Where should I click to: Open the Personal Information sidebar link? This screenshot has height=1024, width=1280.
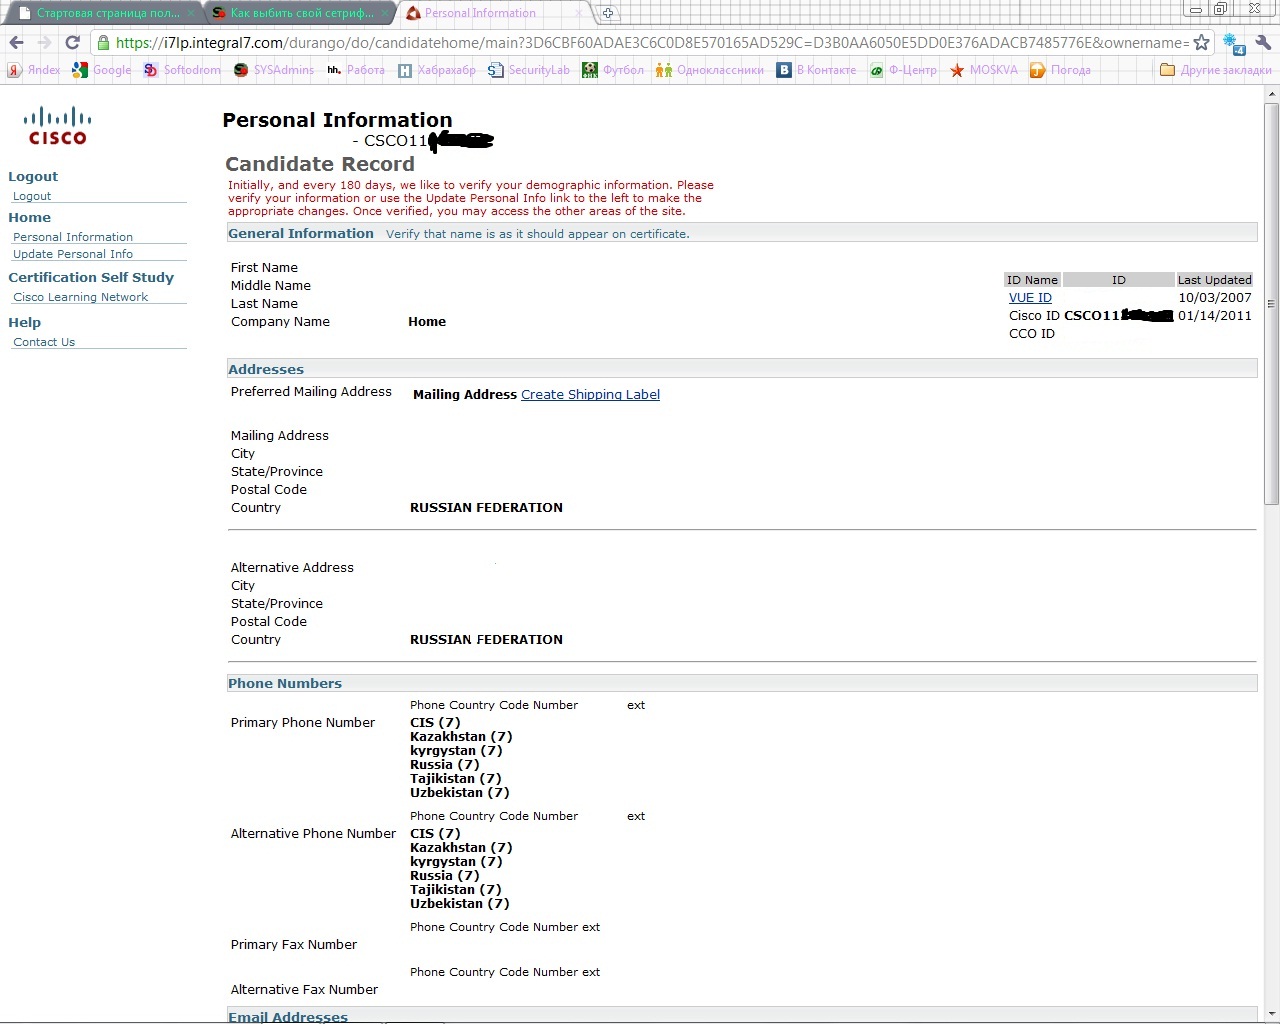(x=73, y=237)
